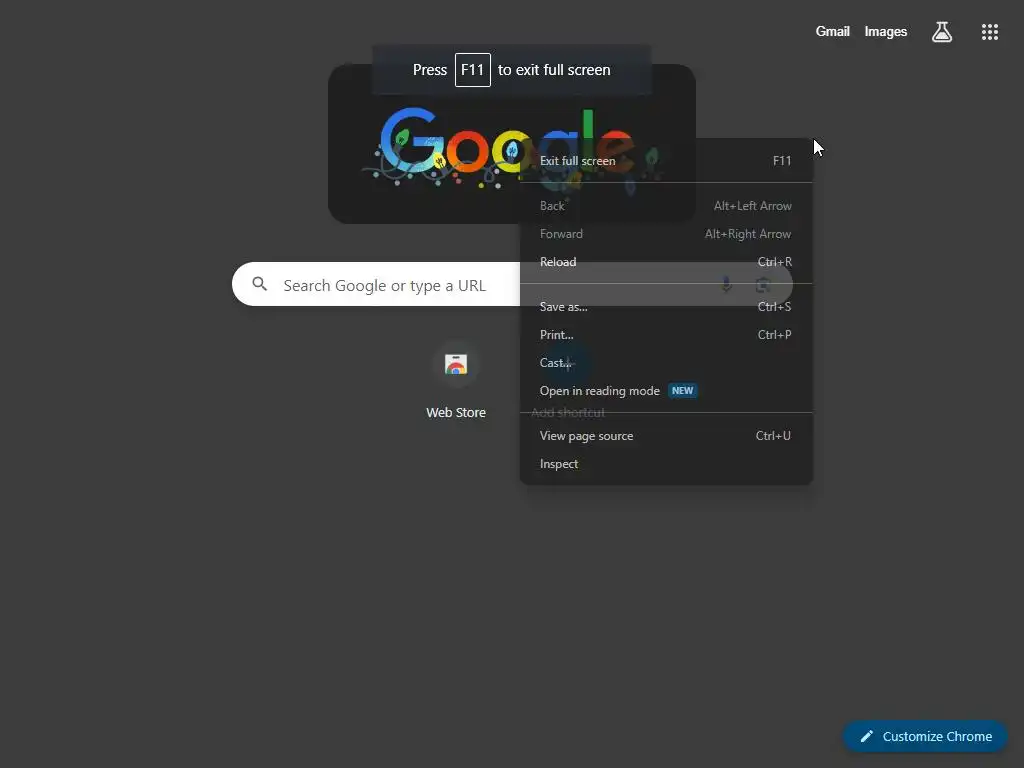Select Inspect from the context menu
The height and width of the screenshot is (768, 1024).
pos(666,464)
